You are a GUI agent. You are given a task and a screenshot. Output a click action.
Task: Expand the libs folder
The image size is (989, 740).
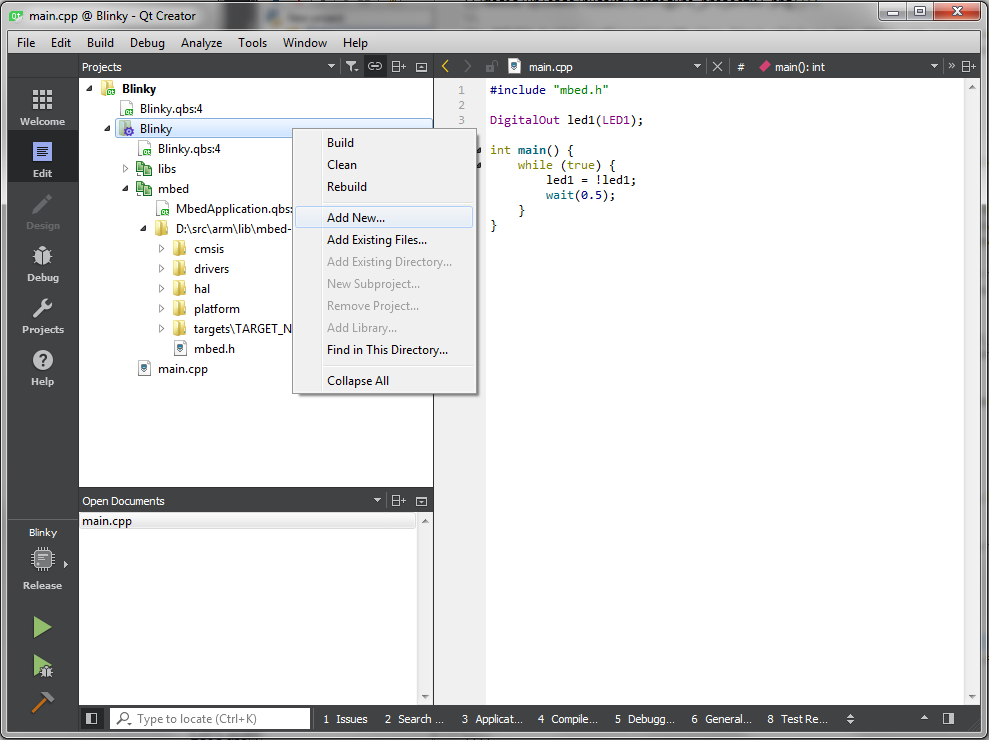click(123, 168)
